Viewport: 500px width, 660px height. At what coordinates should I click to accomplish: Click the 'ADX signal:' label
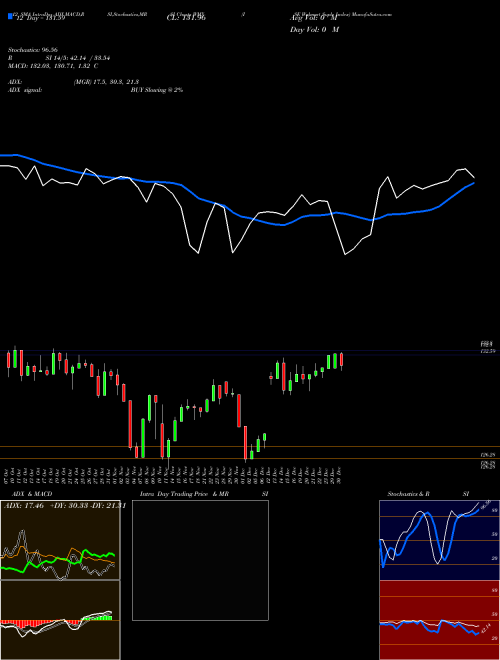(x=25, y=90)
